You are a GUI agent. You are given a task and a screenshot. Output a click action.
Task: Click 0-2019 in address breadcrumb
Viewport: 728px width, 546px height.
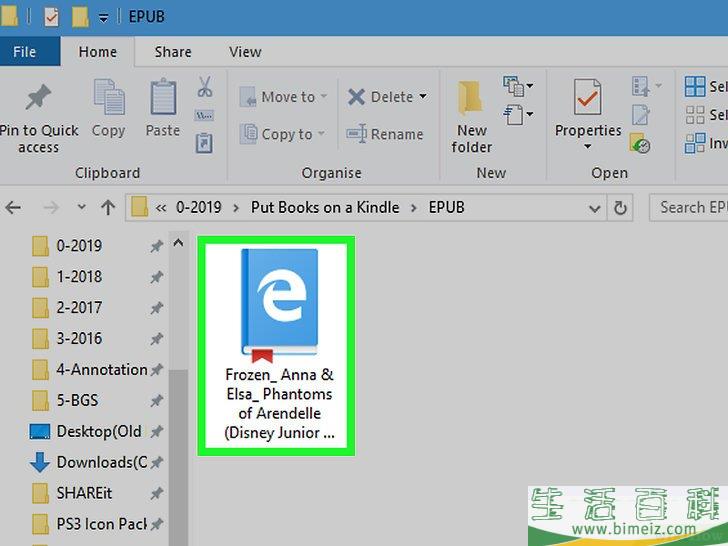[199, 207]
